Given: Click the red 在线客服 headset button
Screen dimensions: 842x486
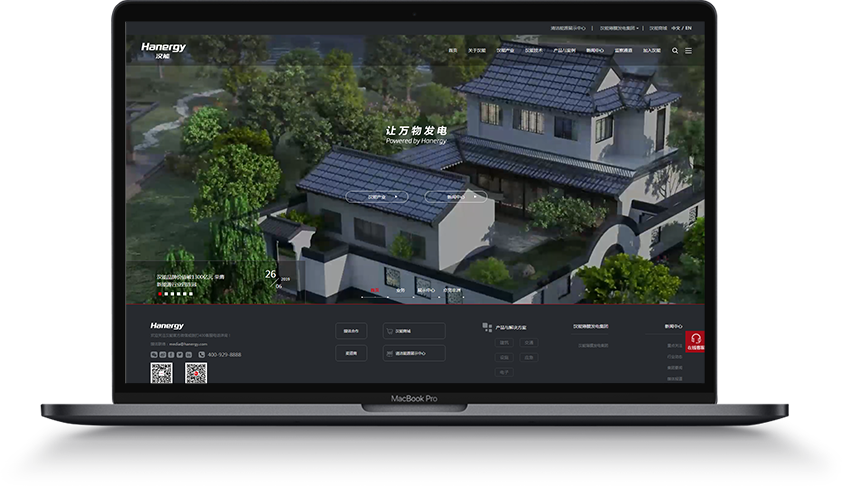Looking at the screenshot, I should 695,342.
